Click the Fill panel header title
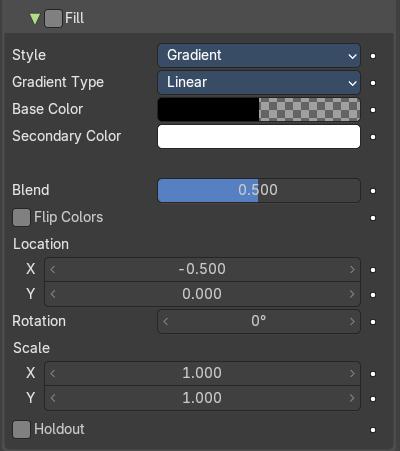 [74, 18]
